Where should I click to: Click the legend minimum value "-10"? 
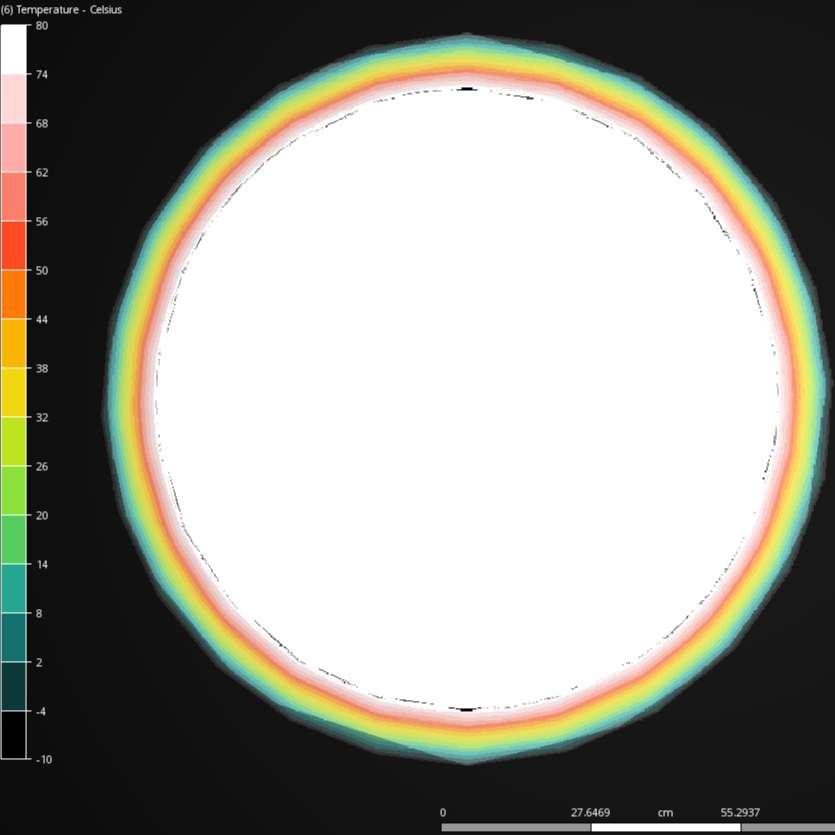44,760
